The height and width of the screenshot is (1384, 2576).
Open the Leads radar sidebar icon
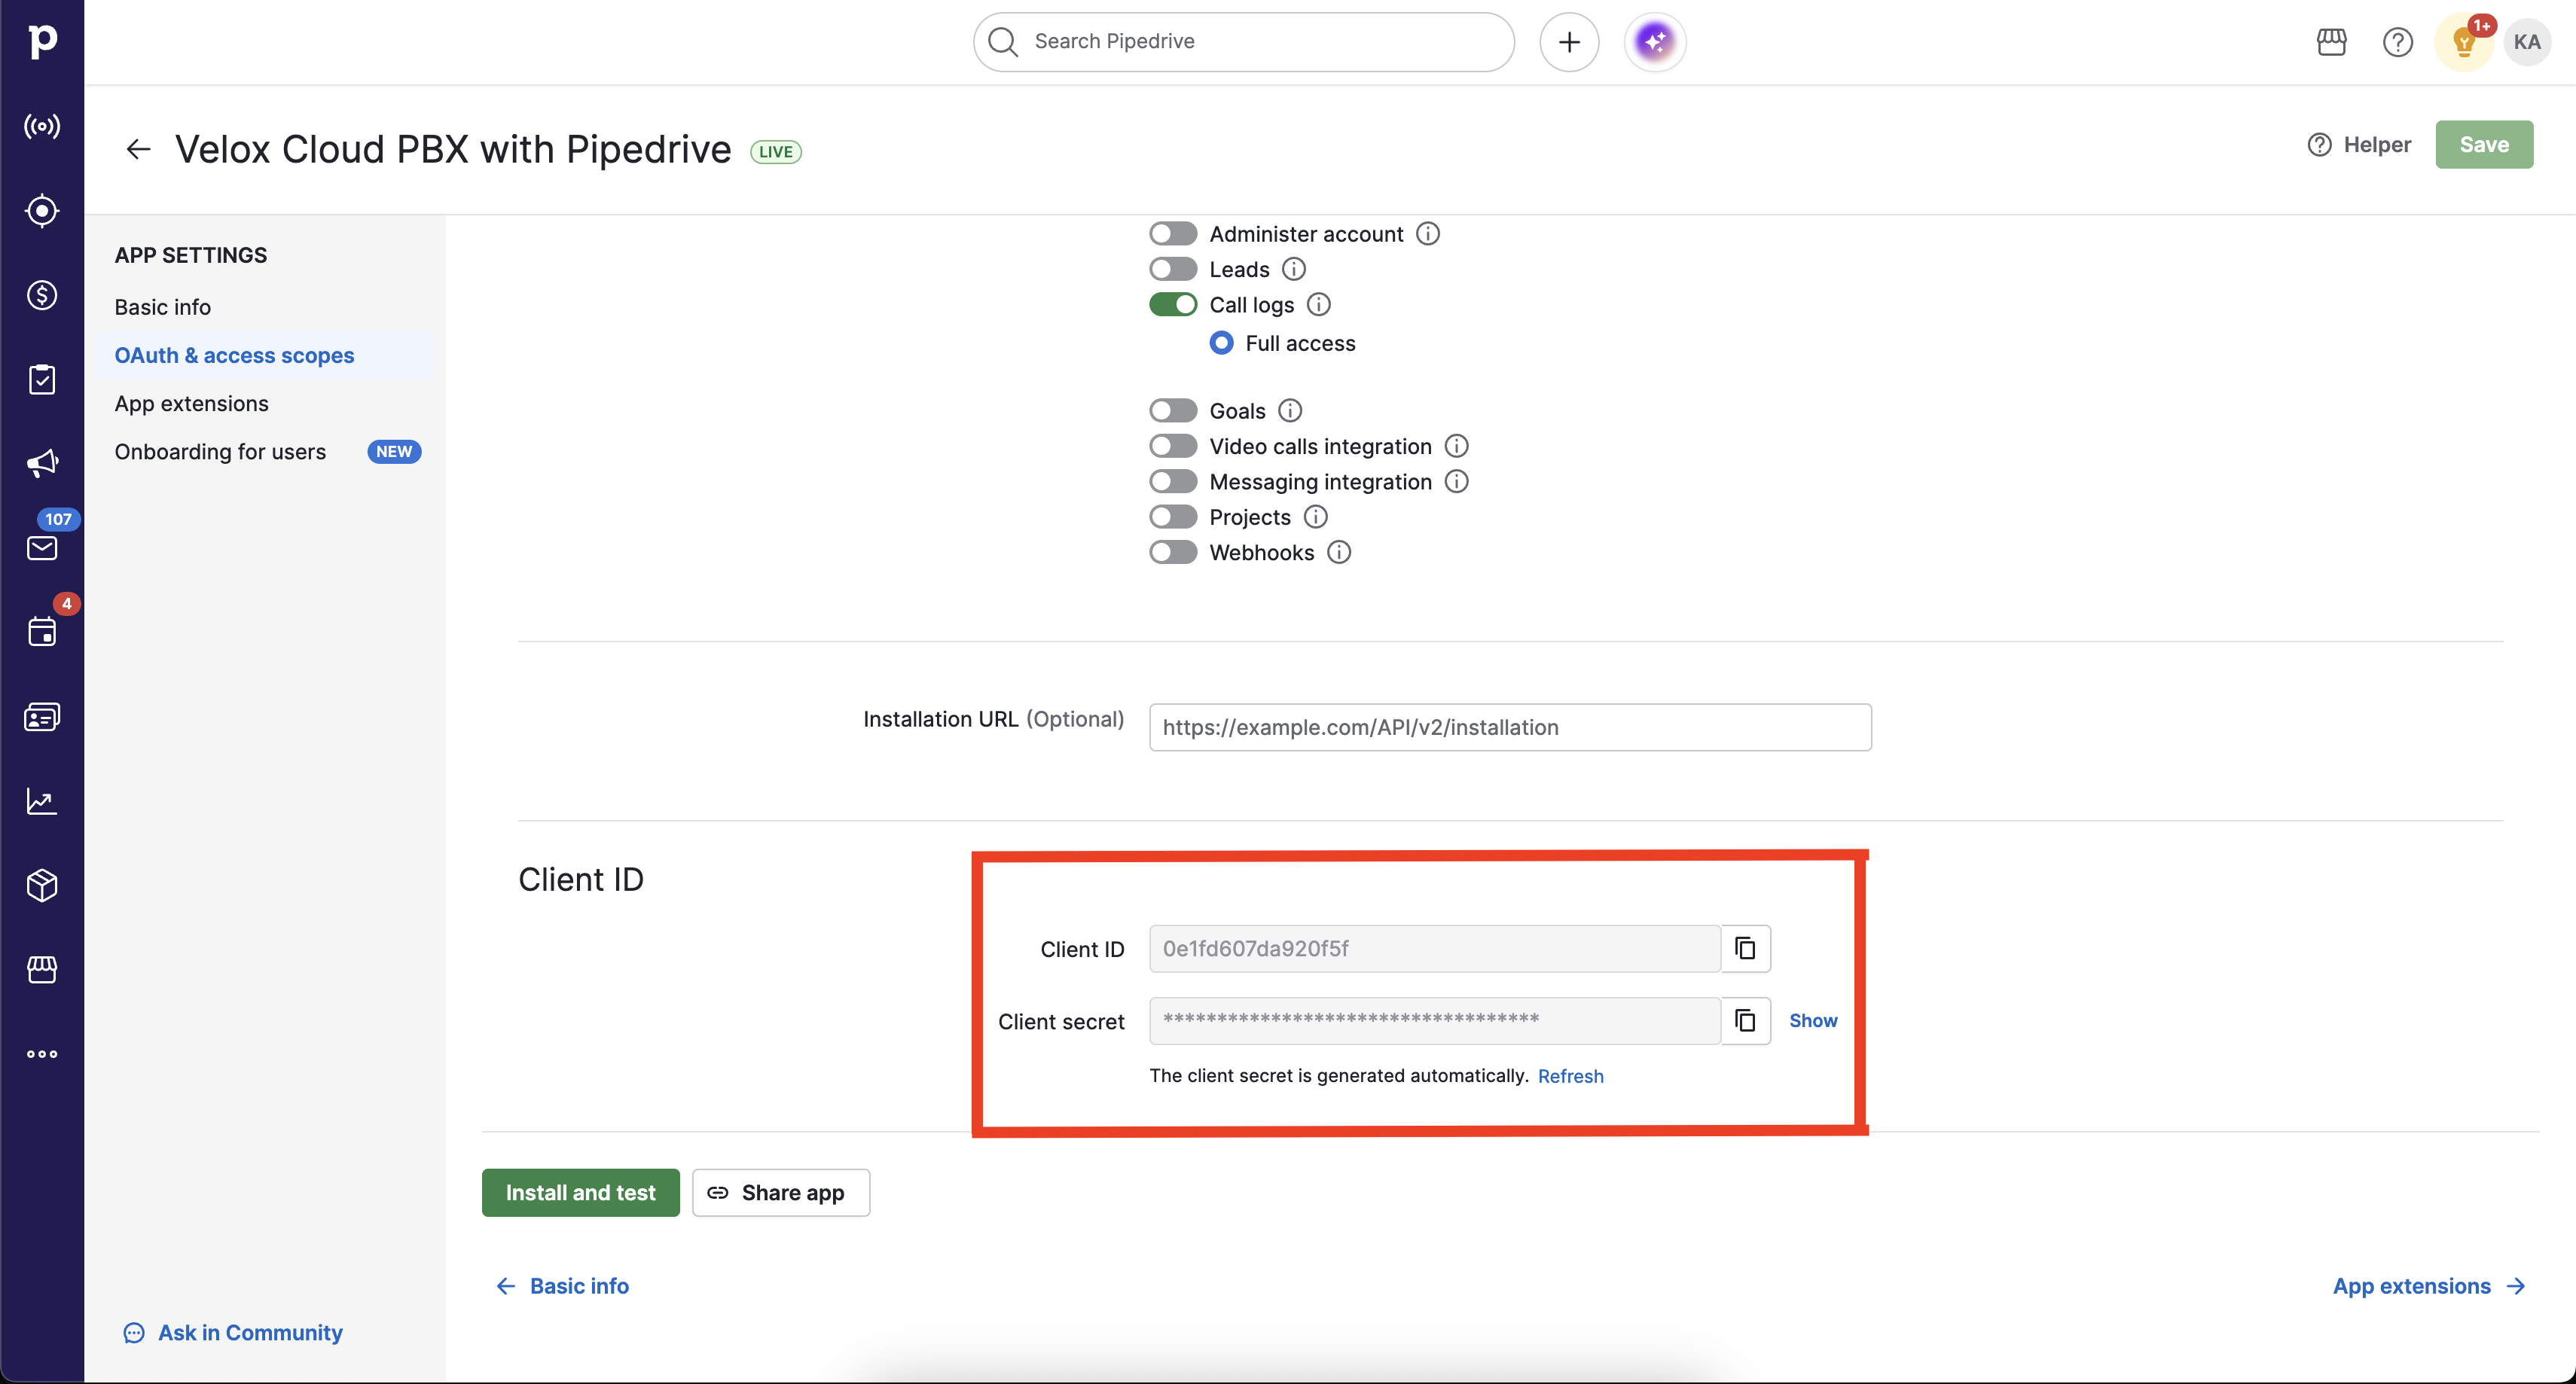42,211
